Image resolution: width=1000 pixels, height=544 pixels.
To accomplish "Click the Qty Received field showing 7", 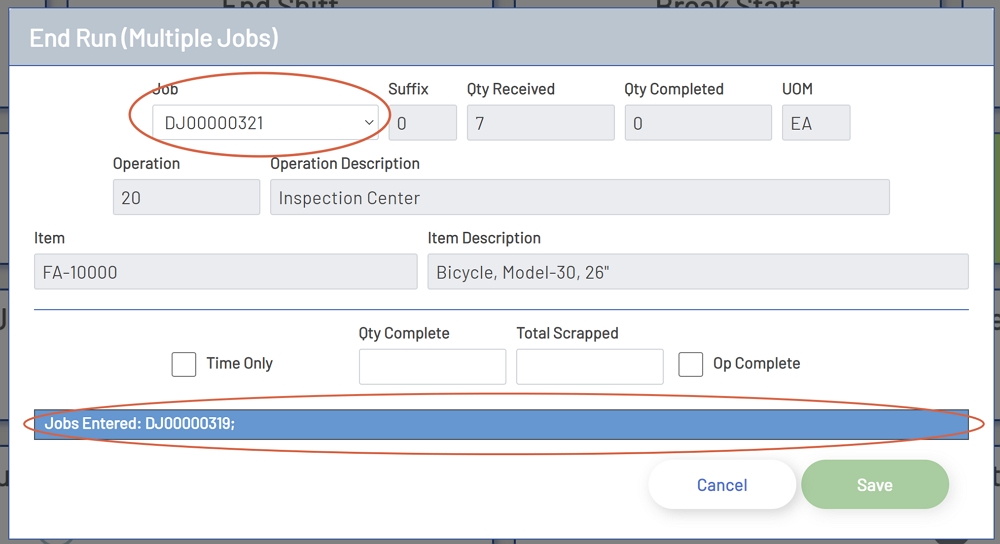I will pos(540,123).
